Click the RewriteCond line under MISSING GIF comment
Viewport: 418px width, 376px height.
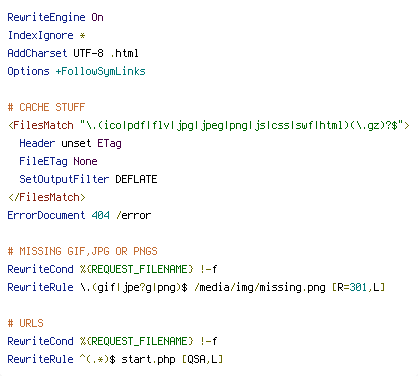point(112,269)
